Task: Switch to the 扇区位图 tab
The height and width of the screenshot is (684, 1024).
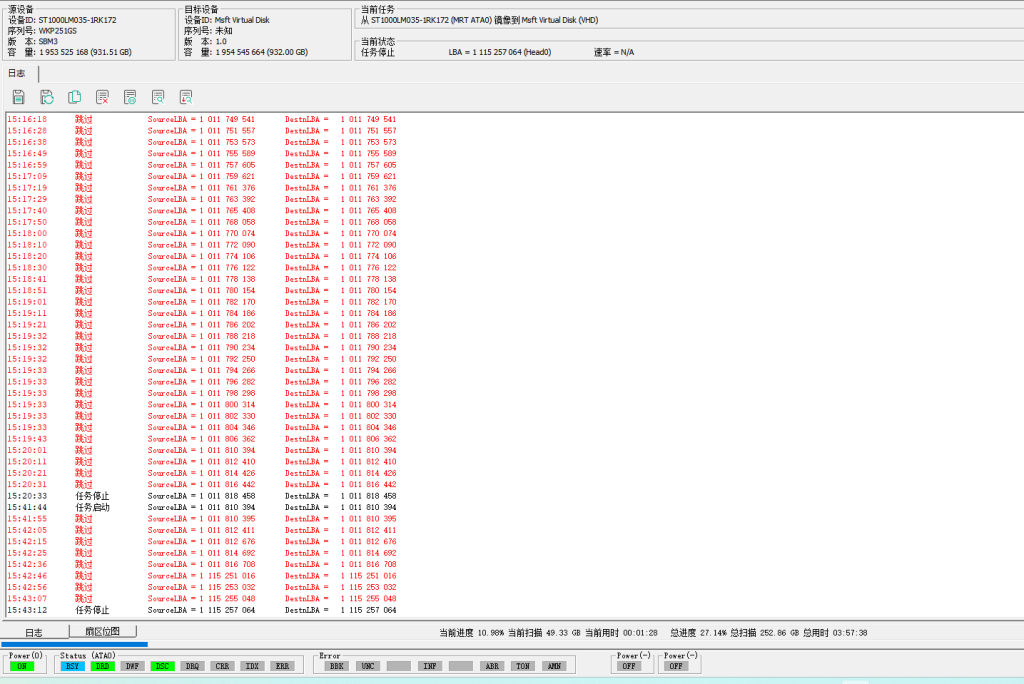Action: pyautogui.click(x=102, y=632)
